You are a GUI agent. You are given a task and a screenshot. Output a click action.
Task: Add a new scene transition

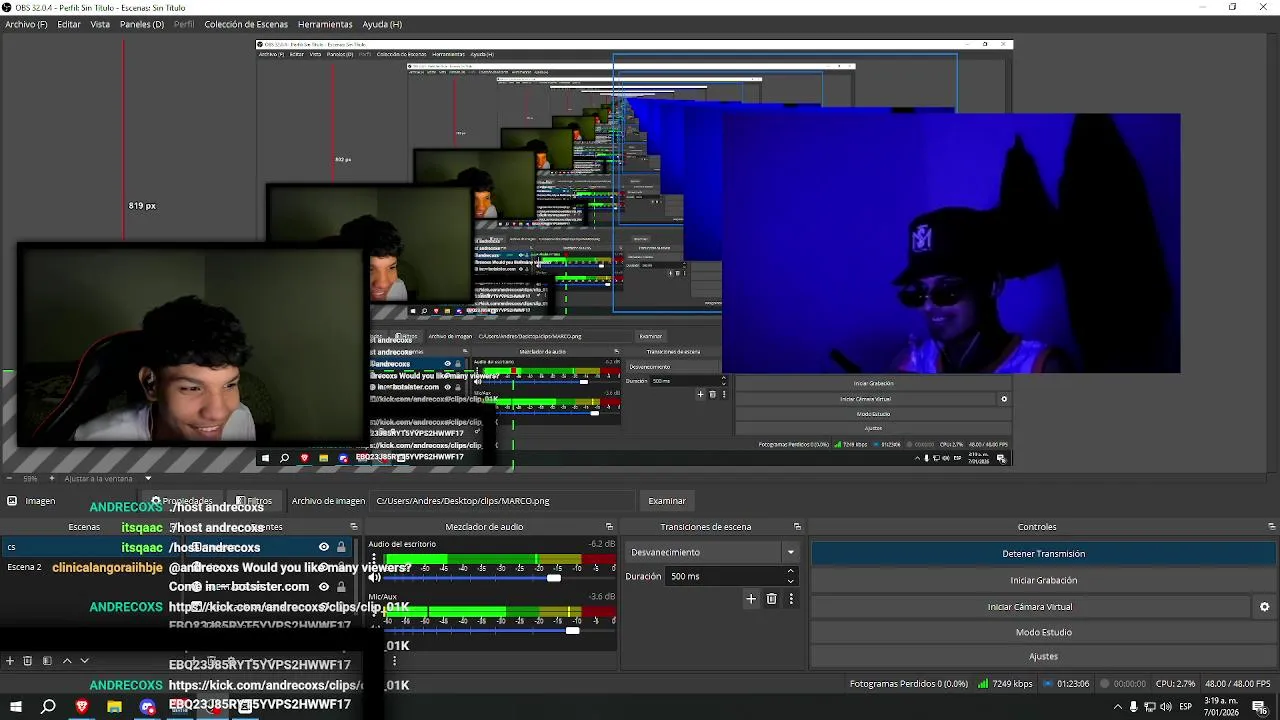(x=751, y=599)
